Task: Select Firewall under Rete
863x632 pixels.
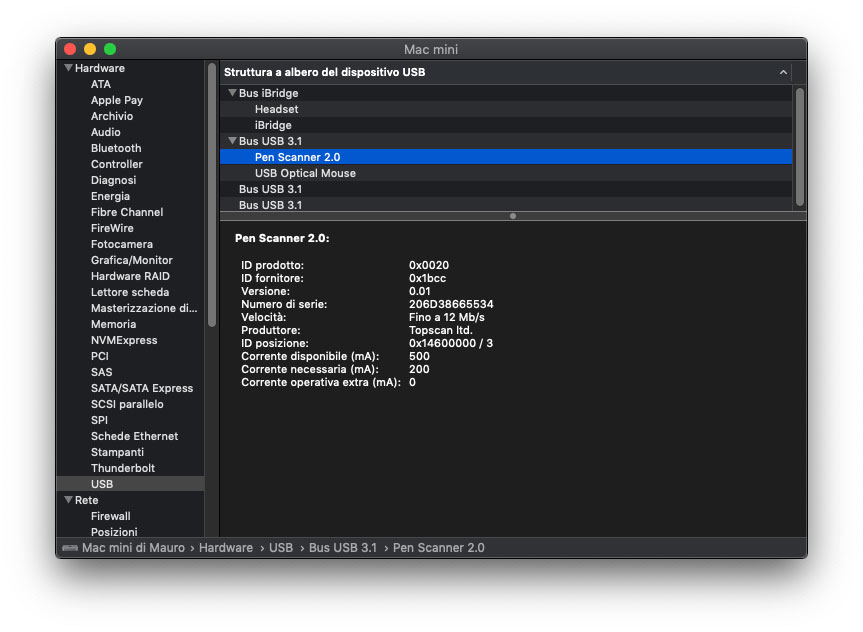Action: tap(110, 516)
